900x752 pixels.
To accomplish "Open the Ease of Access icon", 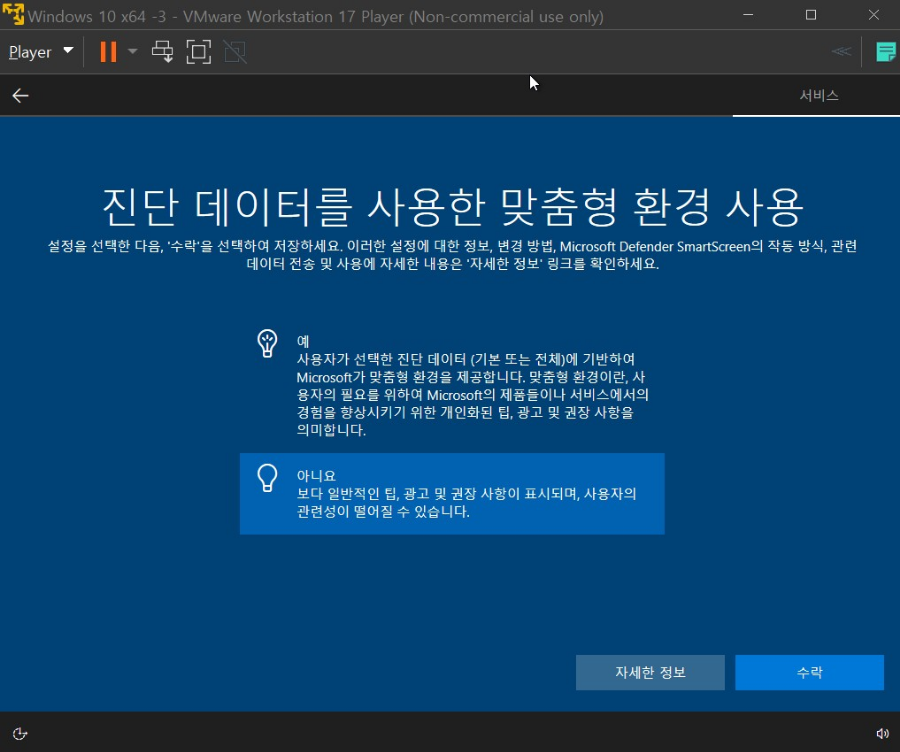I will coord(20,734).
